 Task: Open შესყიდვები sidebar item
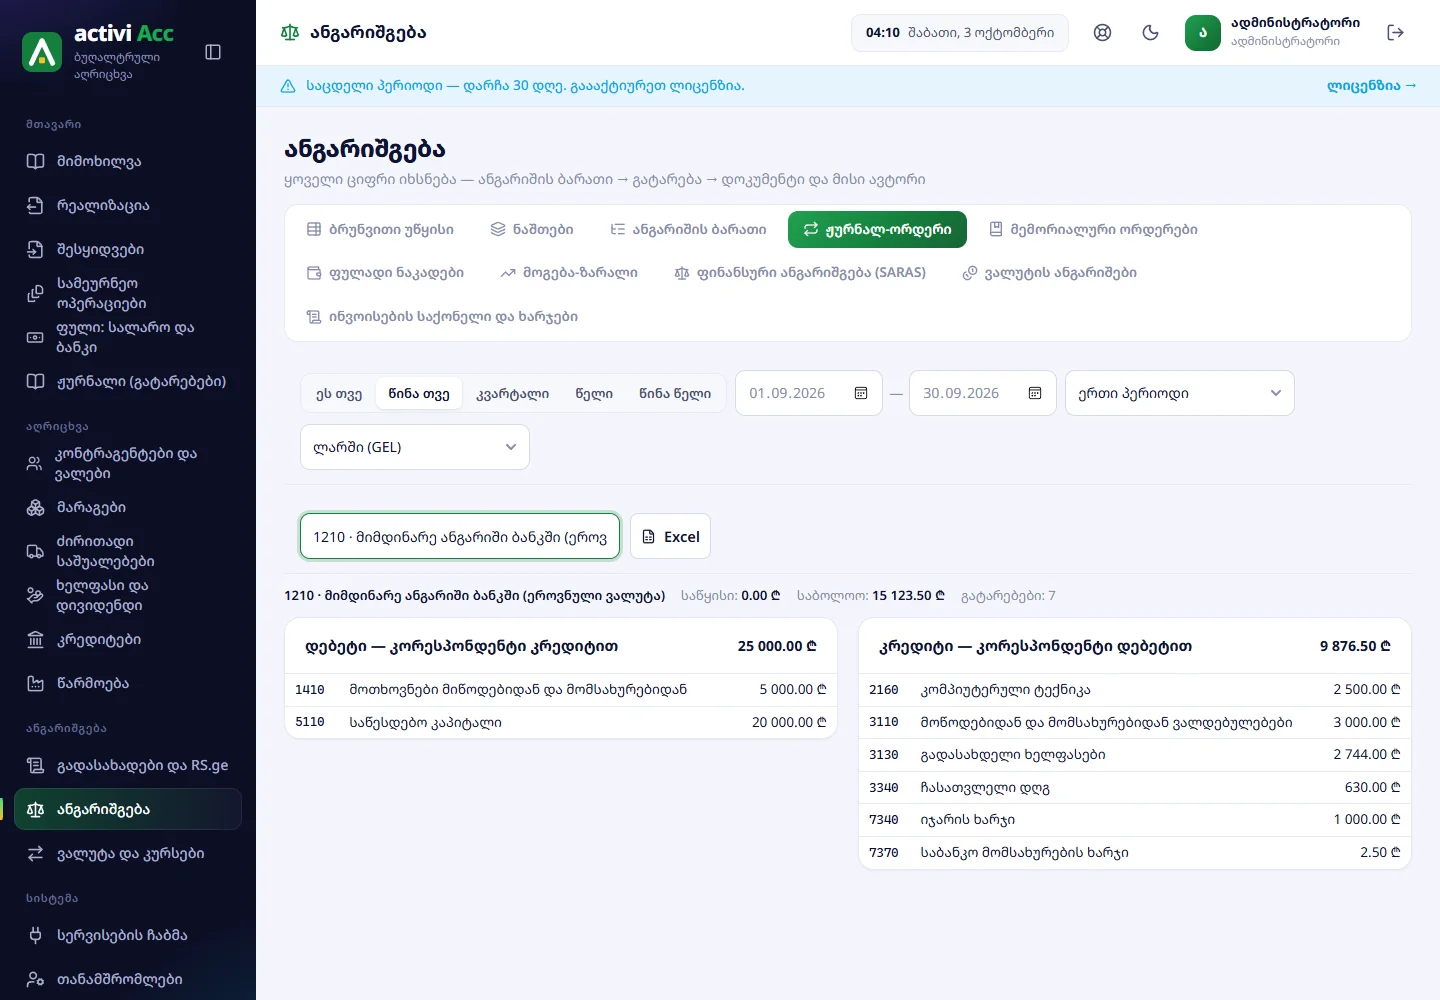click(128, 249)
